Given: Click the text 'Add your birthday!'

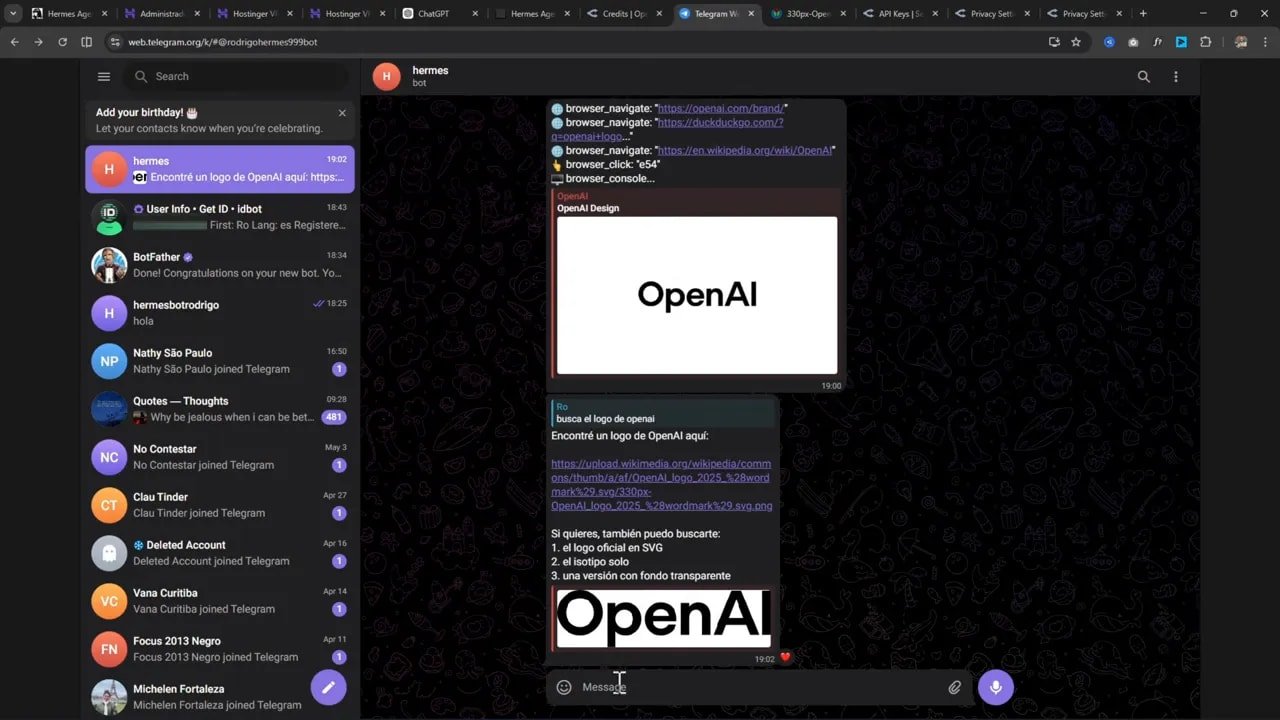Looking at the screenshot, I should coord(139,113).
